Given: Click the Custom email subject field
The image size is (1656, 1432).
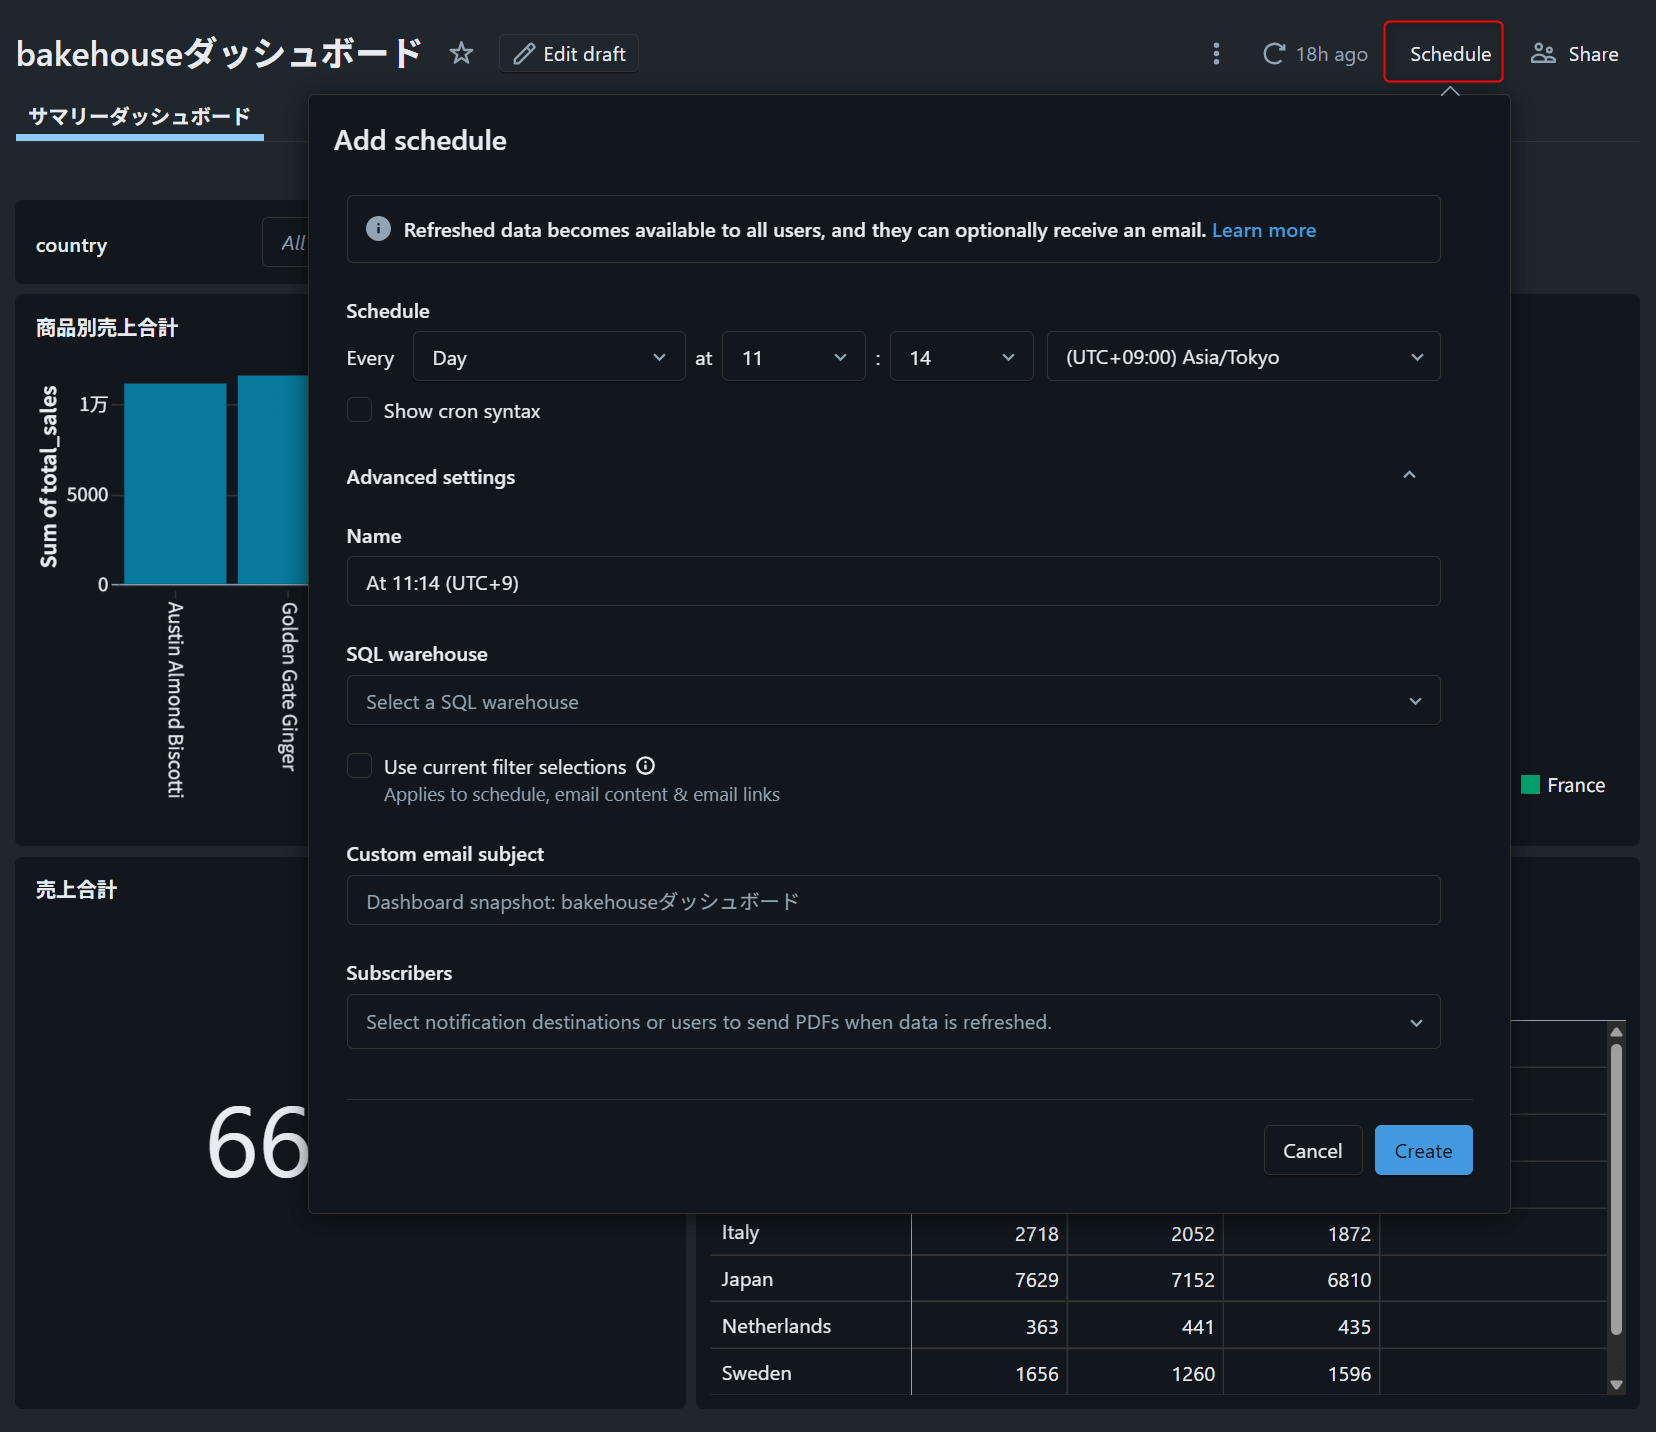Looking at the screenshot, I should pos(892,901).
